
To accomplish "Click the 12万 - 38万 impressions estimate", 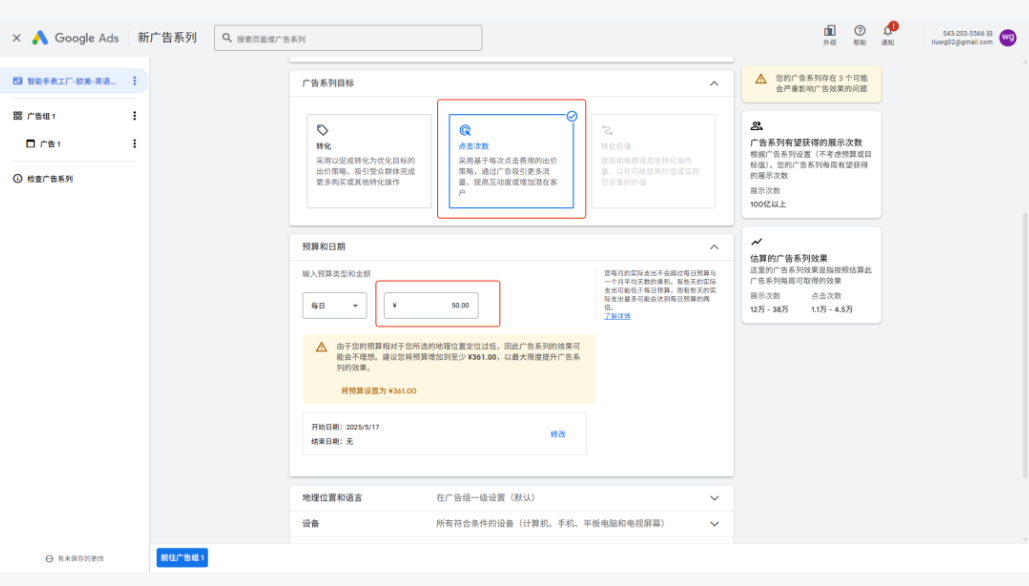I will point(769,309).
